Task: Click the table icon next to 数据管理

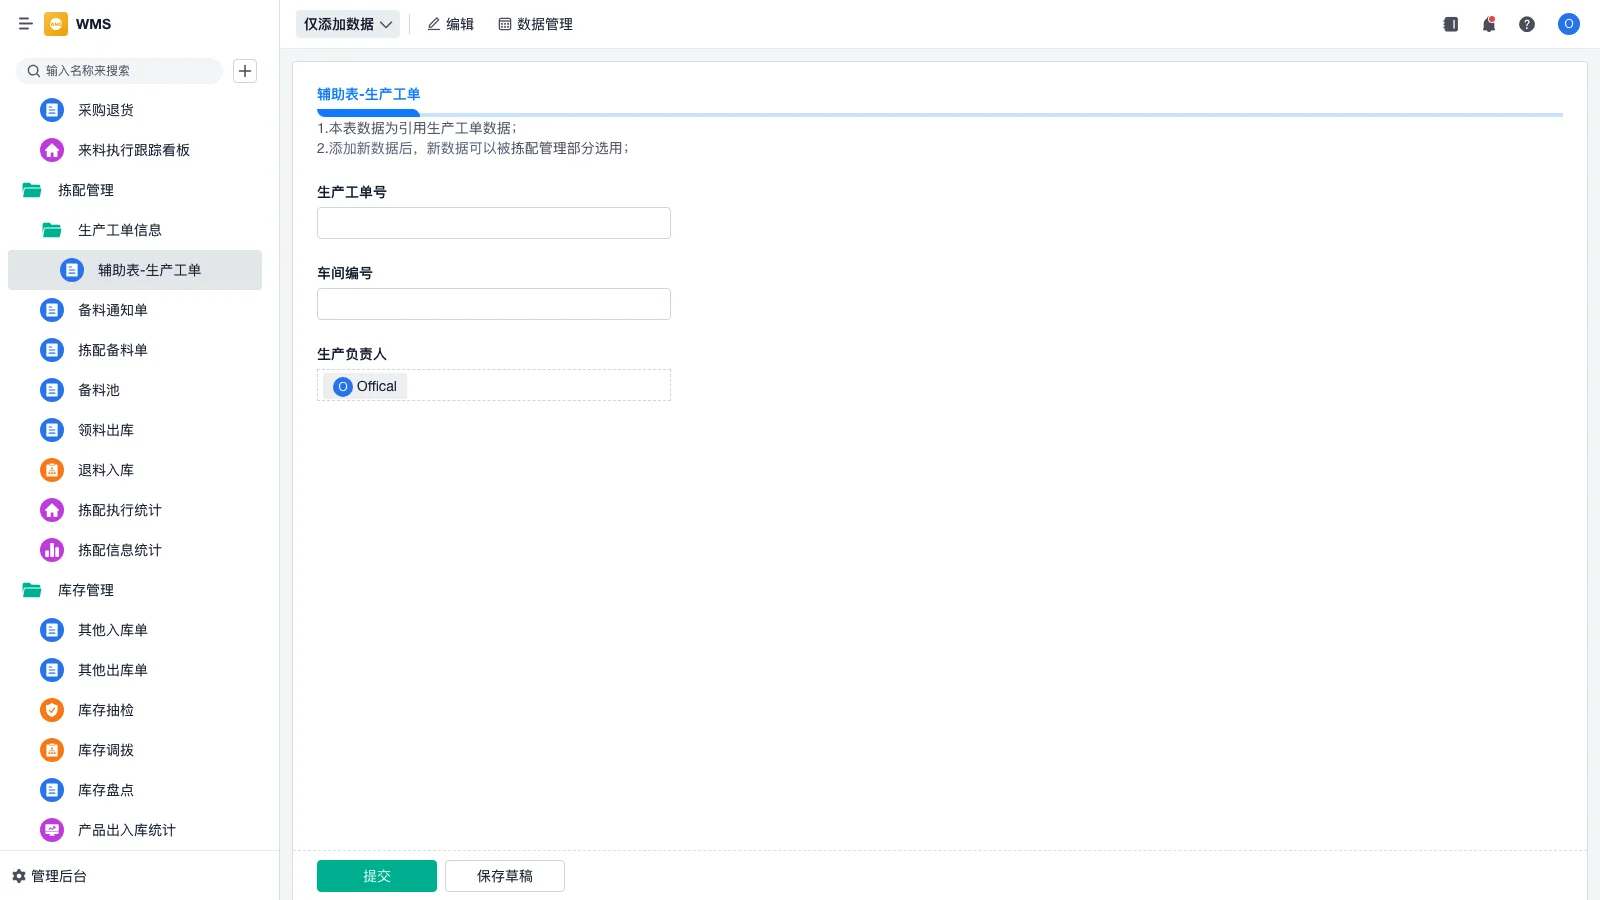Action: (x=505, y=24)
